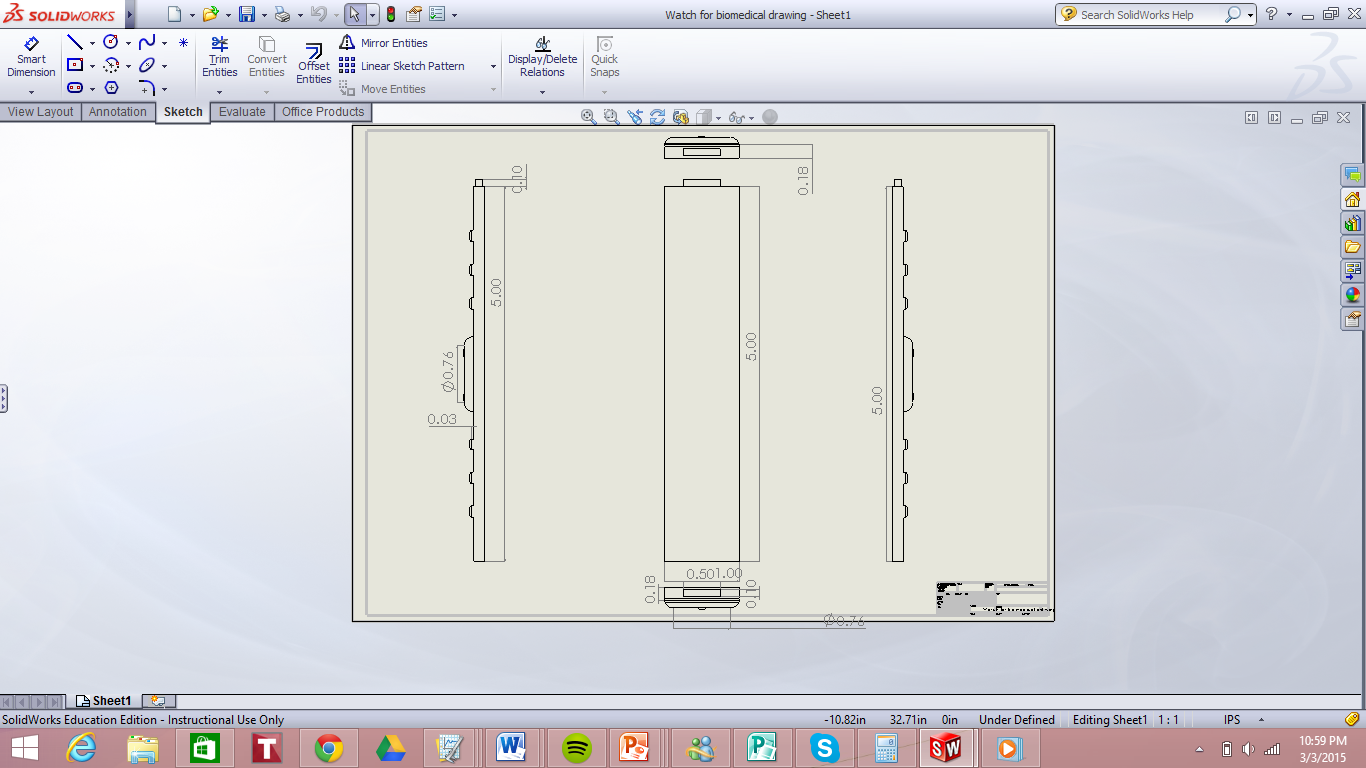Switch to the Annotation tab
The height and width of the screenshot is (768, 1366).
coord(118,112)
